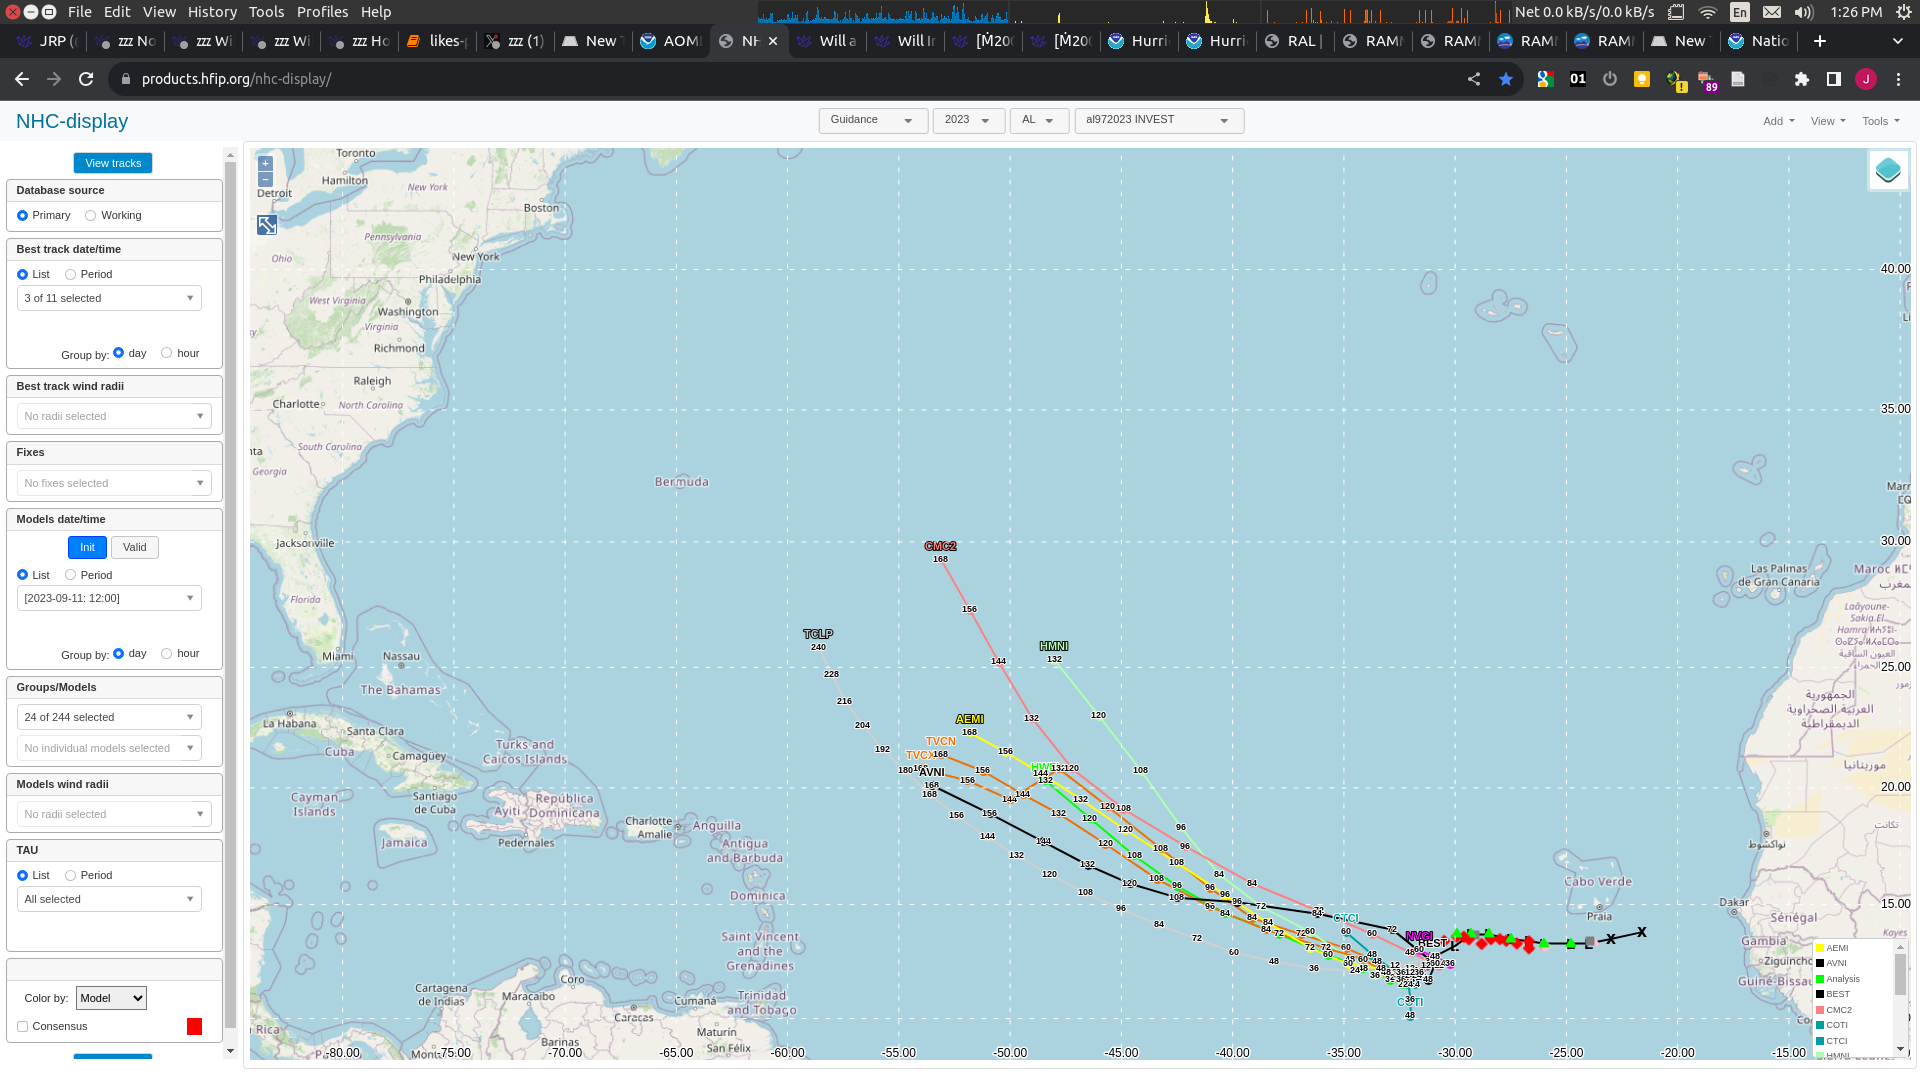Open the History menu in menu bar
The image size is (1920, 1080).
pyautogui.click(x=212, y=12)
